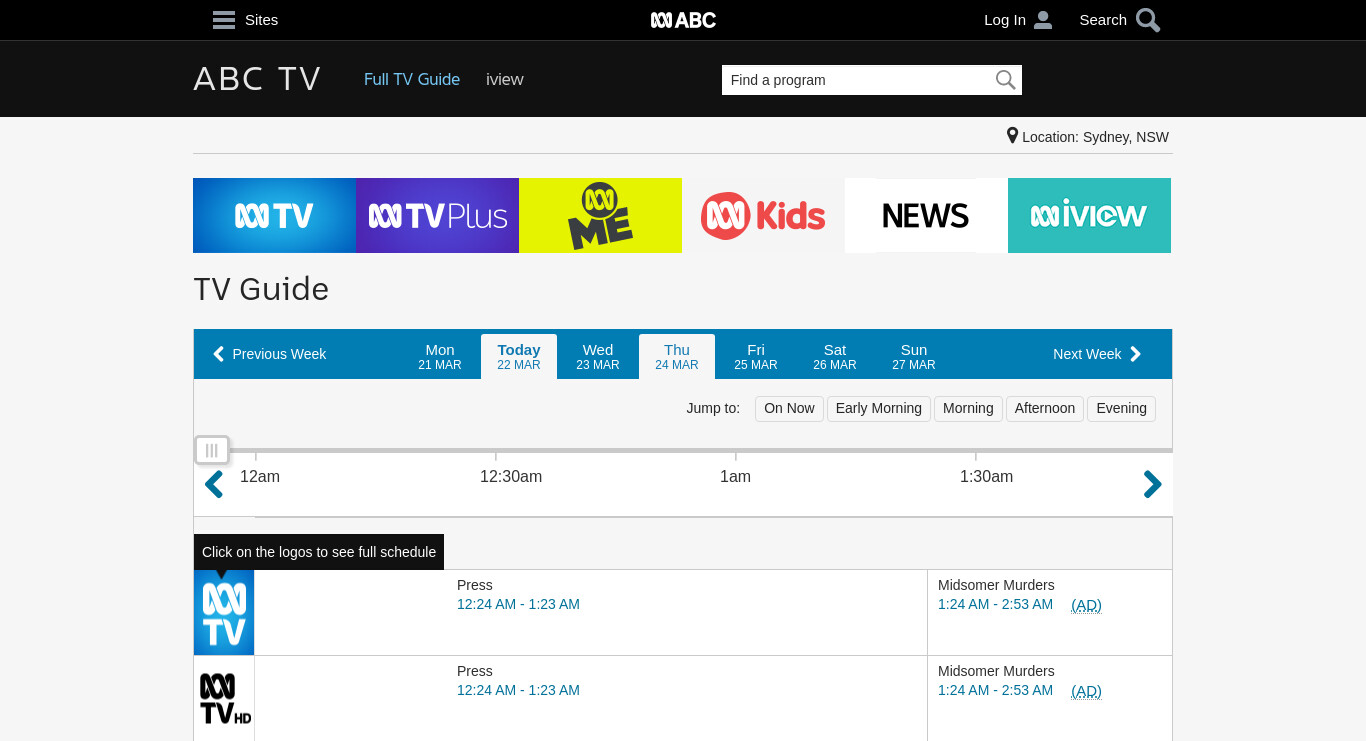
Task: Click the 12am timeline marker
Action: pos(260,477)
